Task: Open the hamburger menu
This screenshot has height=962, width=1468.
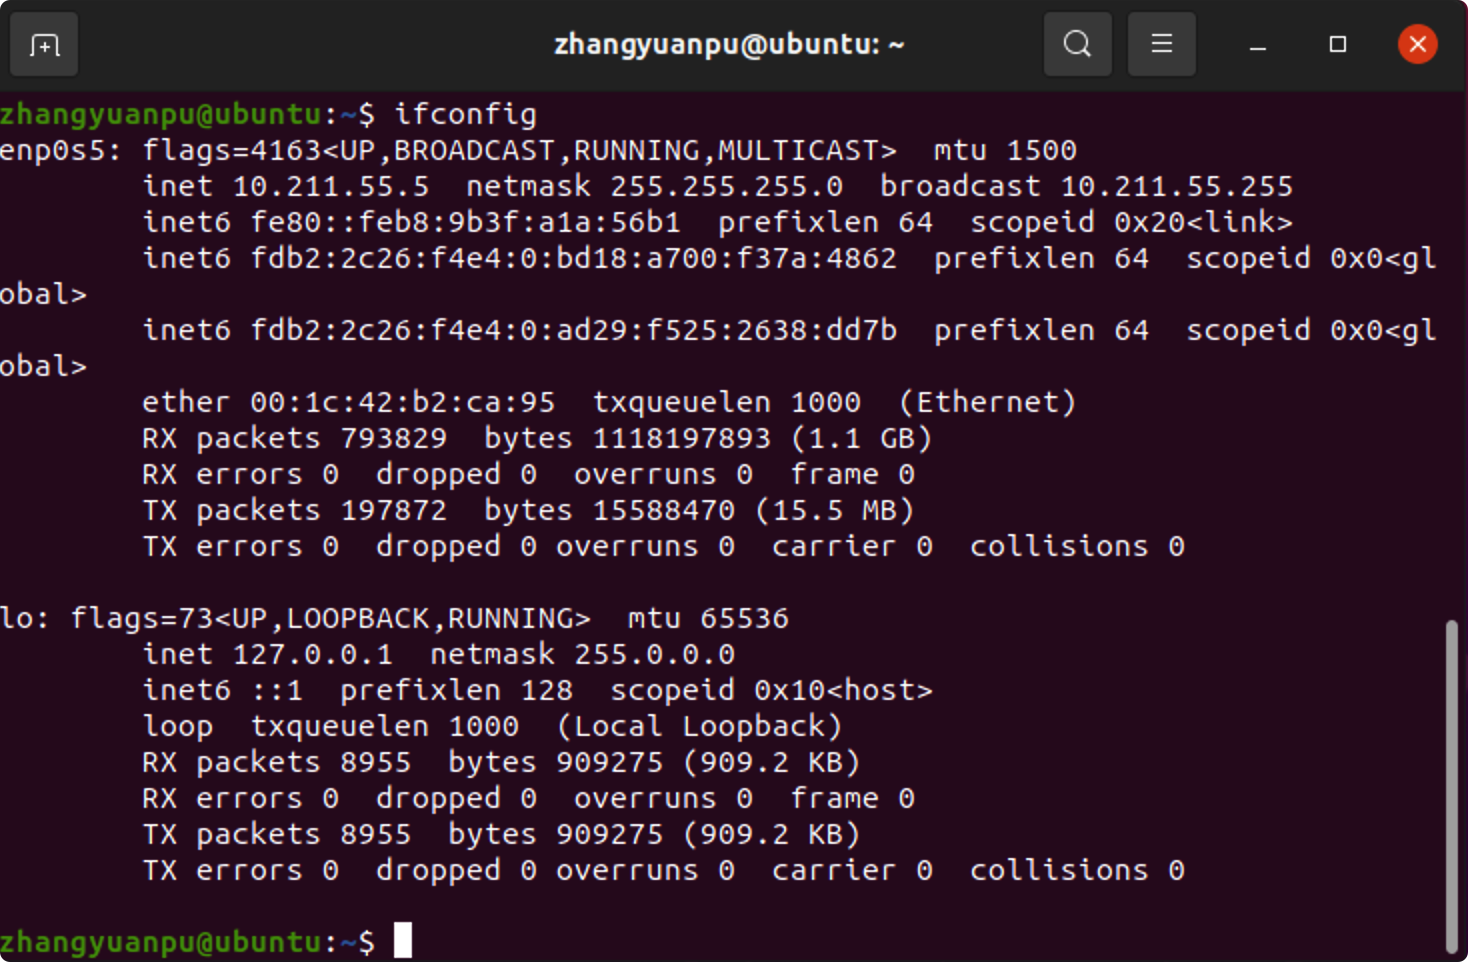Action: tap(1161, 44)
